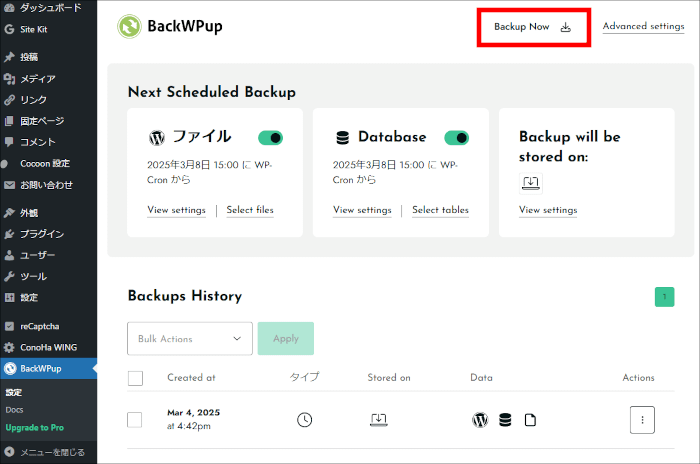Click the Backup Now button

pos(533,27)
